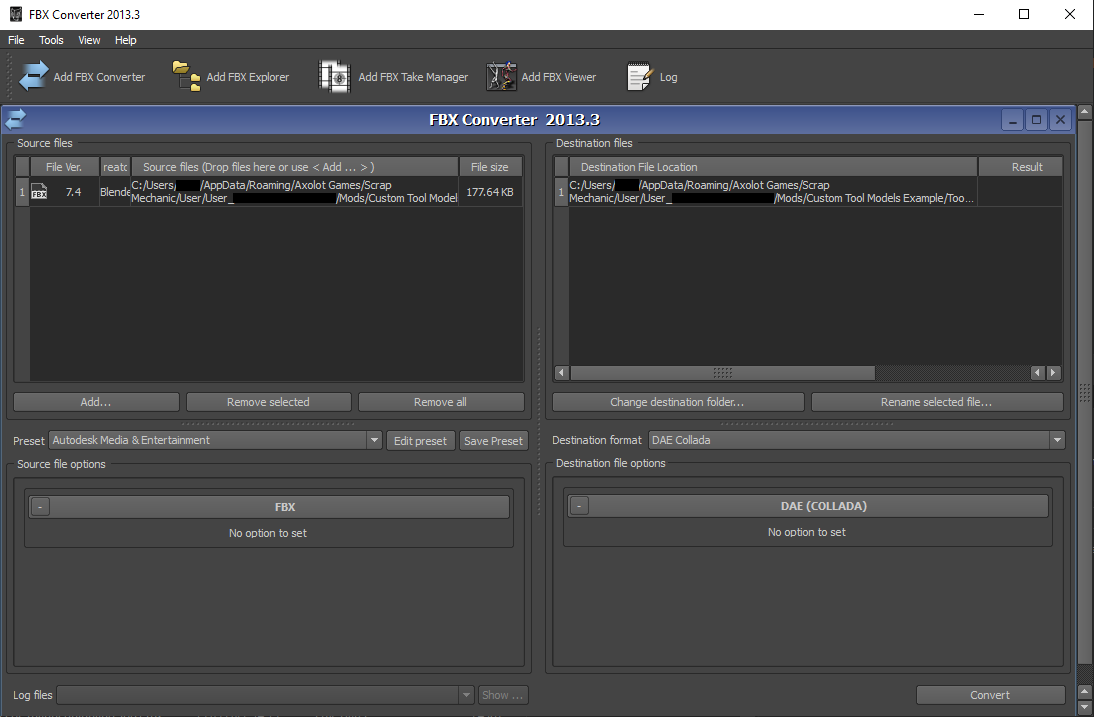Image resolution: width=1094 pixels, height=717 pixels.
Task: Select the source file path cell
Action: tap(294, 192)
